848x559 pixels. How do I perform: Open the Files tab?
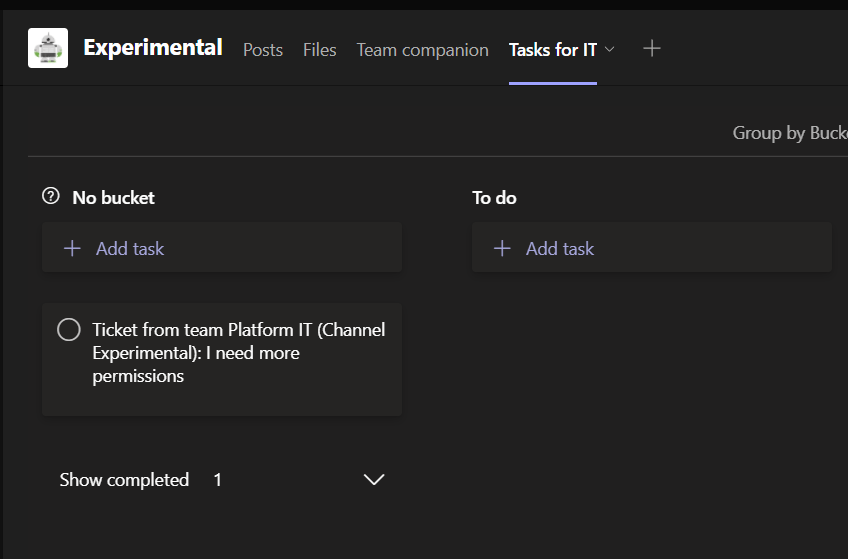coord(320,49)
